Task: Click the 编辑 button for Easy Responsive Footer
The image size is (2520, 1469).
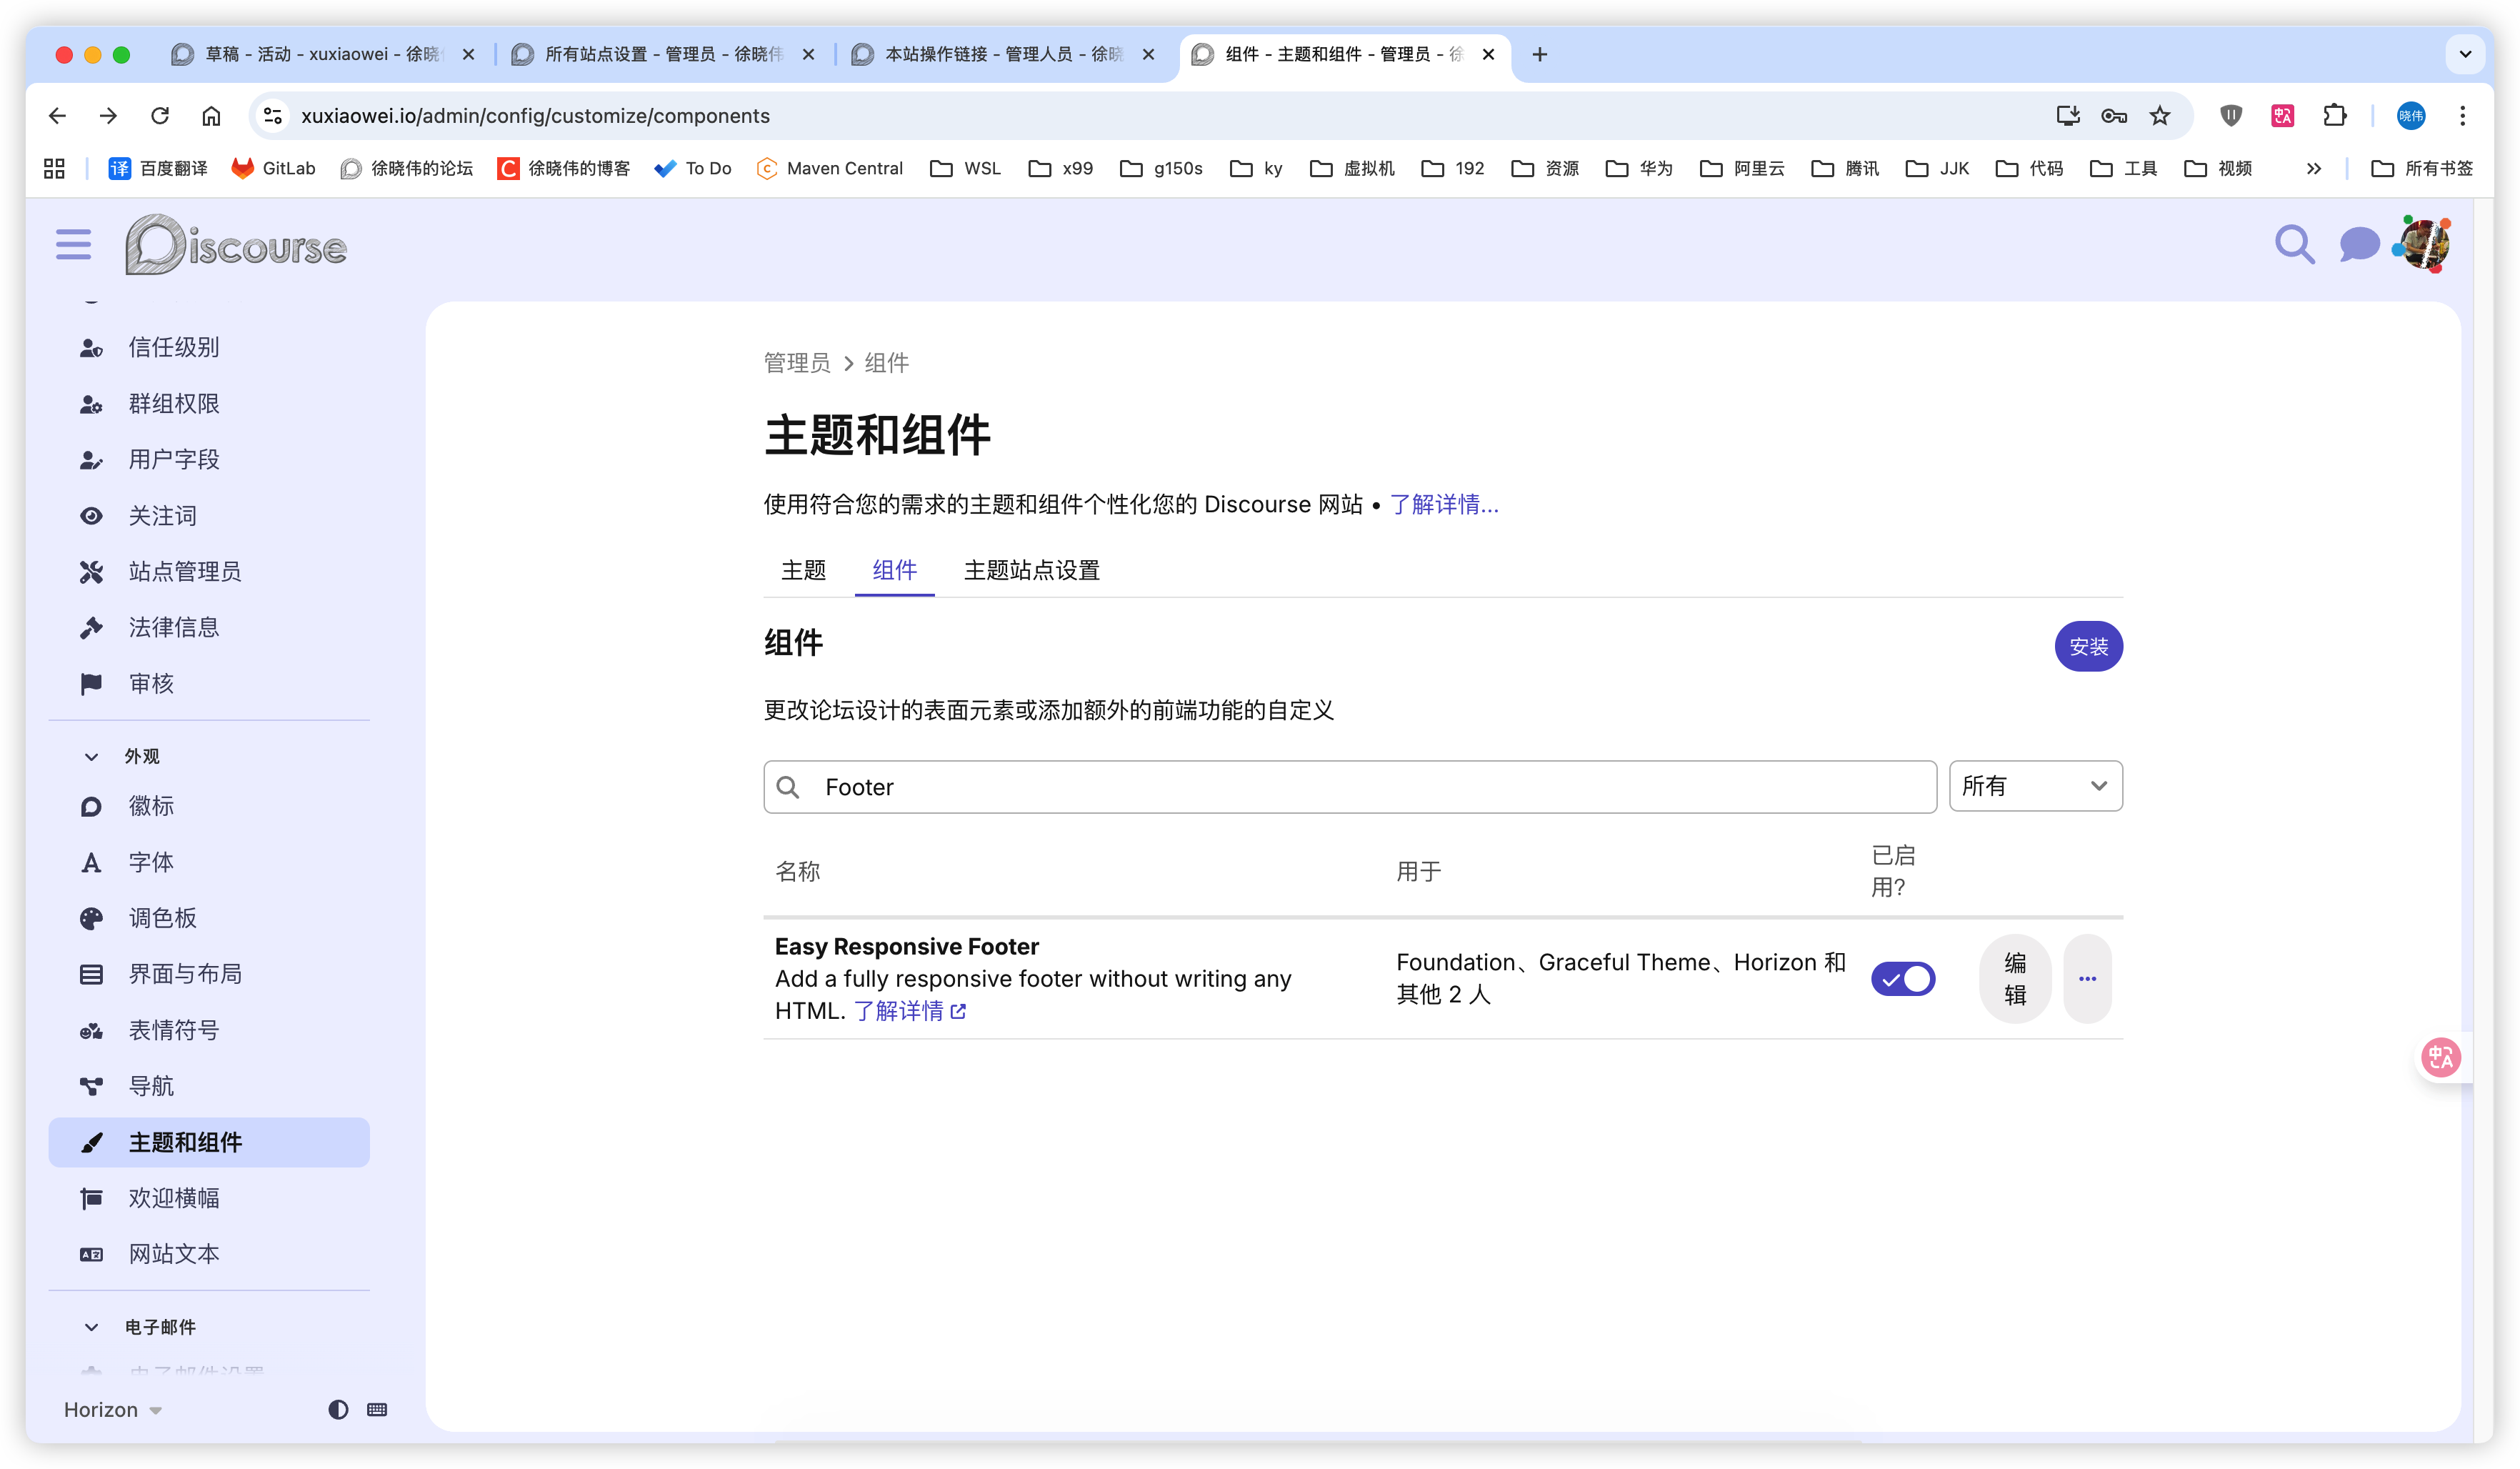Action: pyautogui.click(x=2014, y=978)
